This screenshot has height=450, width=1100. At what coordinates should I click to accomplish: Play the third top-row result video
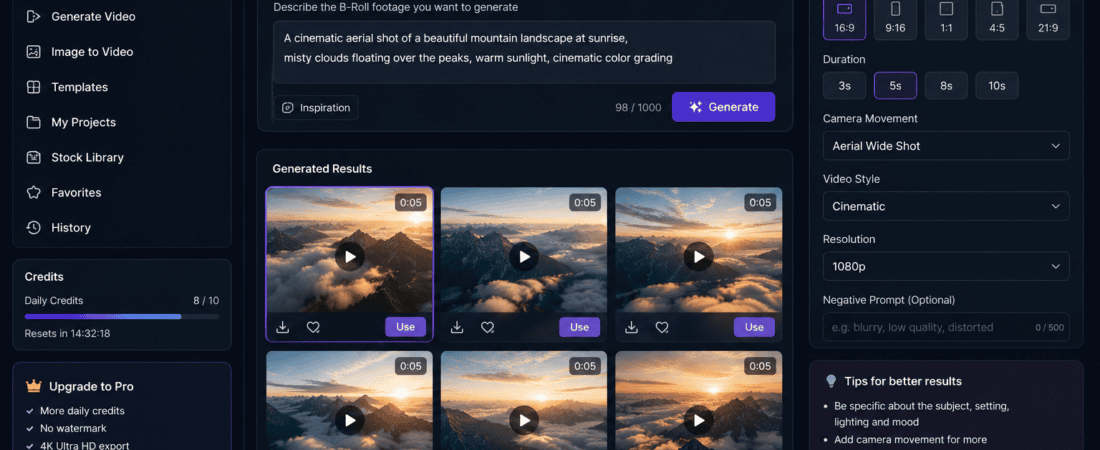(x=699, y=257)
